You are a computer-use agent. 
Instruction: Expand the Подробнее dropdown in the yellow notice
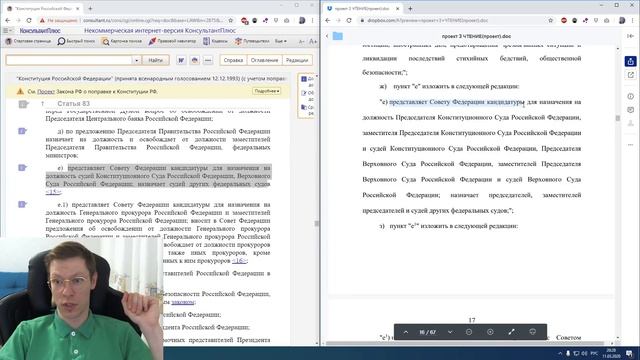(267, 91)
